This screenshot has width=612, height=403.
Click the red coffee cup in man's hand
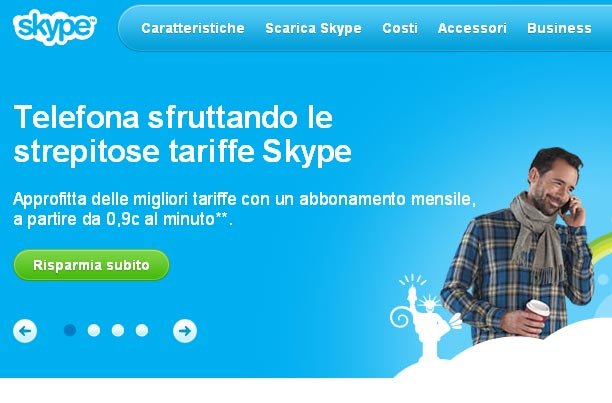pos(538,313)
